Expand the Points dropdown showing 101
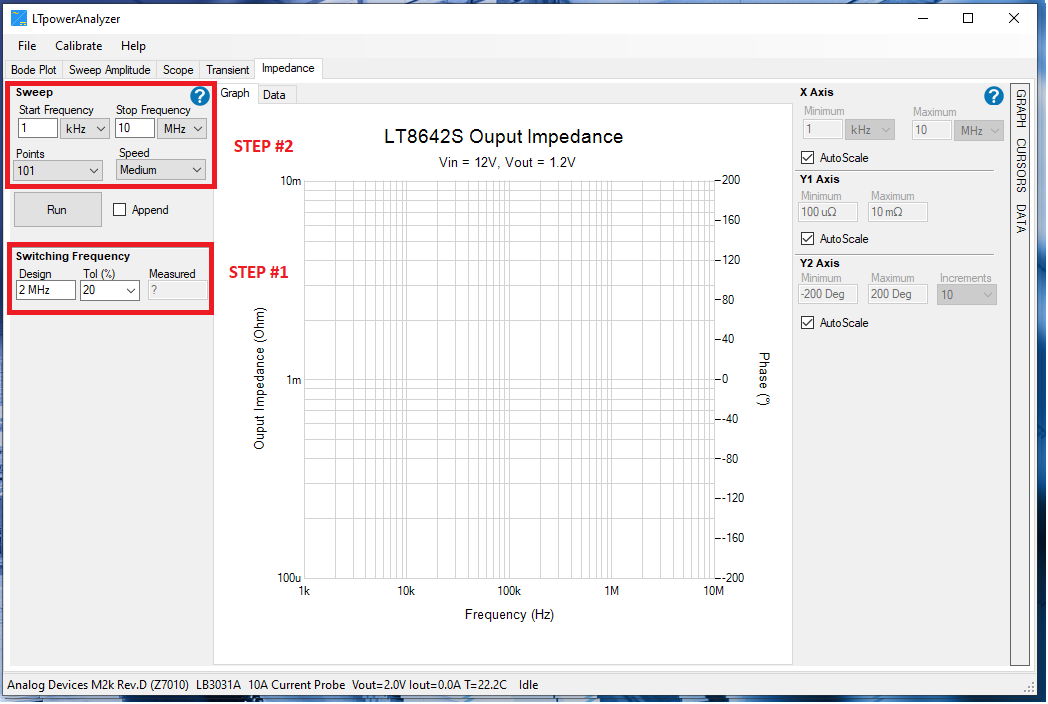1048x704 pixels. point(59,170)
